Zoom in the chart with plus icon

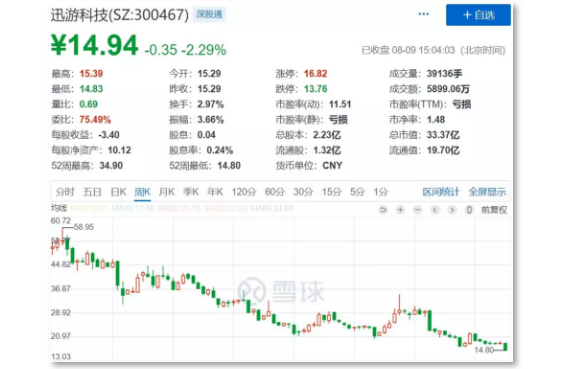[400, 209]
